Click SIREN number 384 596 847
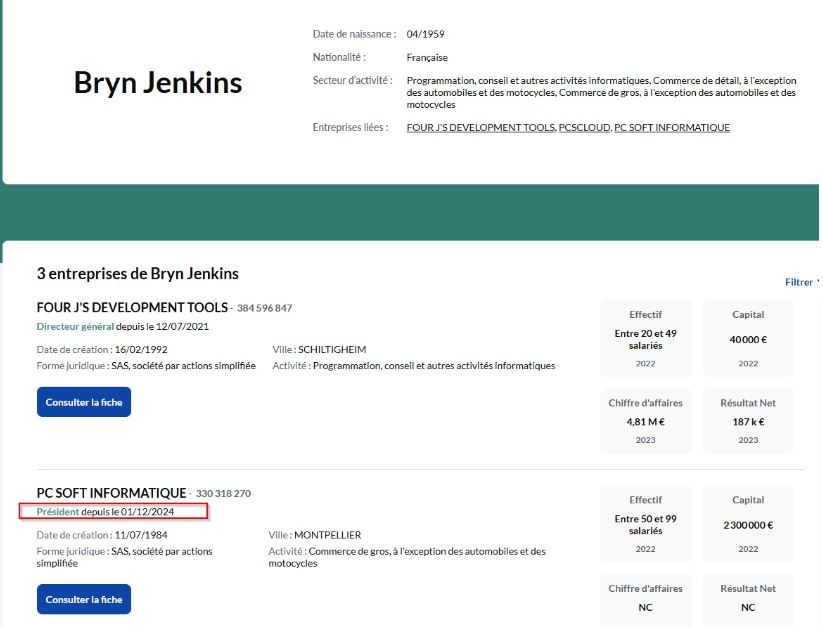This screenshot has width=823, height=630. [264, 308]
